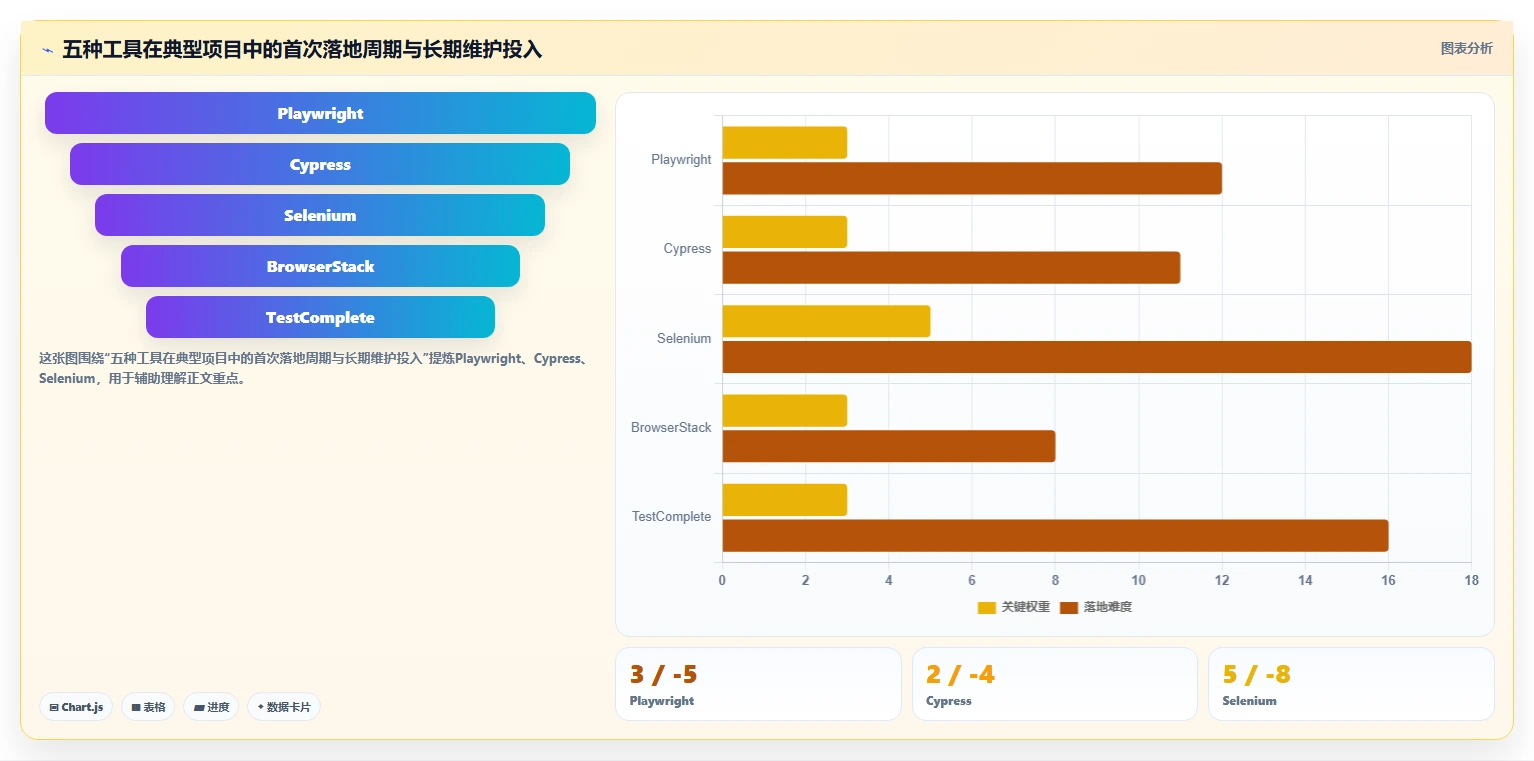Click the Selenium y-axis label

pyautogui.click(x=684, y=339)
